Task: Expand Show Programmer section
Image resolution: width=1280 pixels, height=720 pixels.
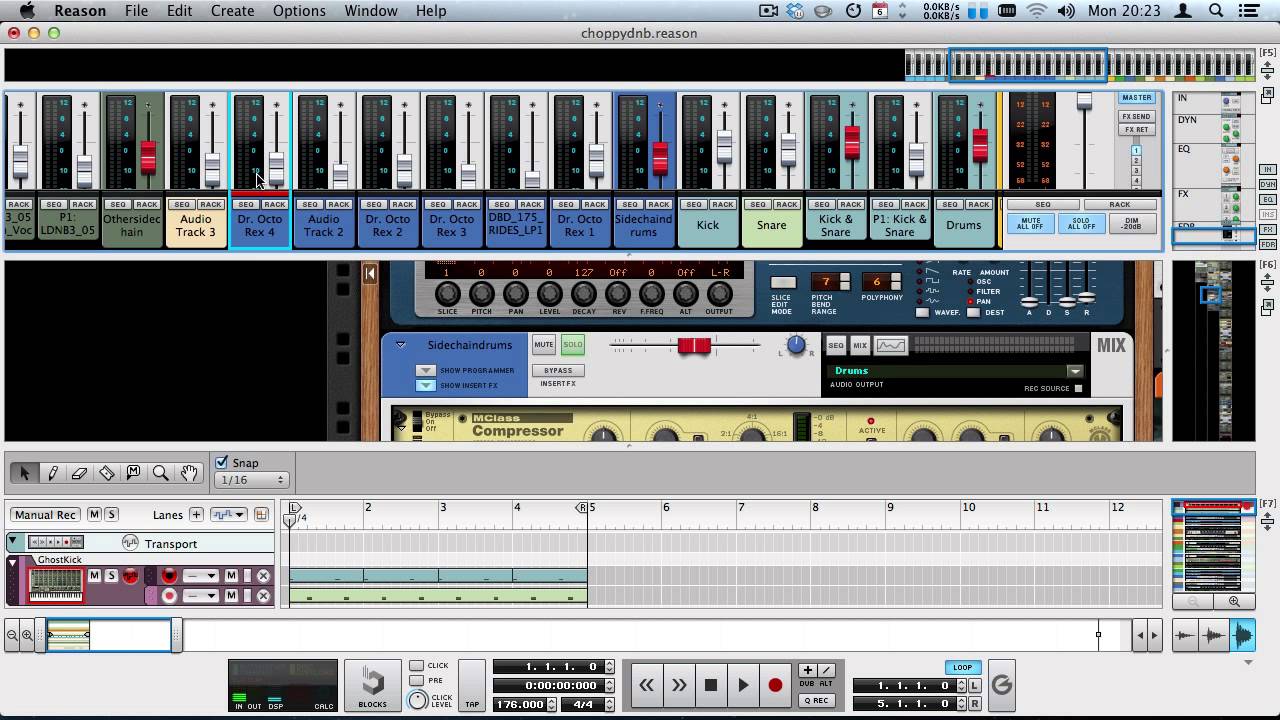Action: [x=425, y=371]
